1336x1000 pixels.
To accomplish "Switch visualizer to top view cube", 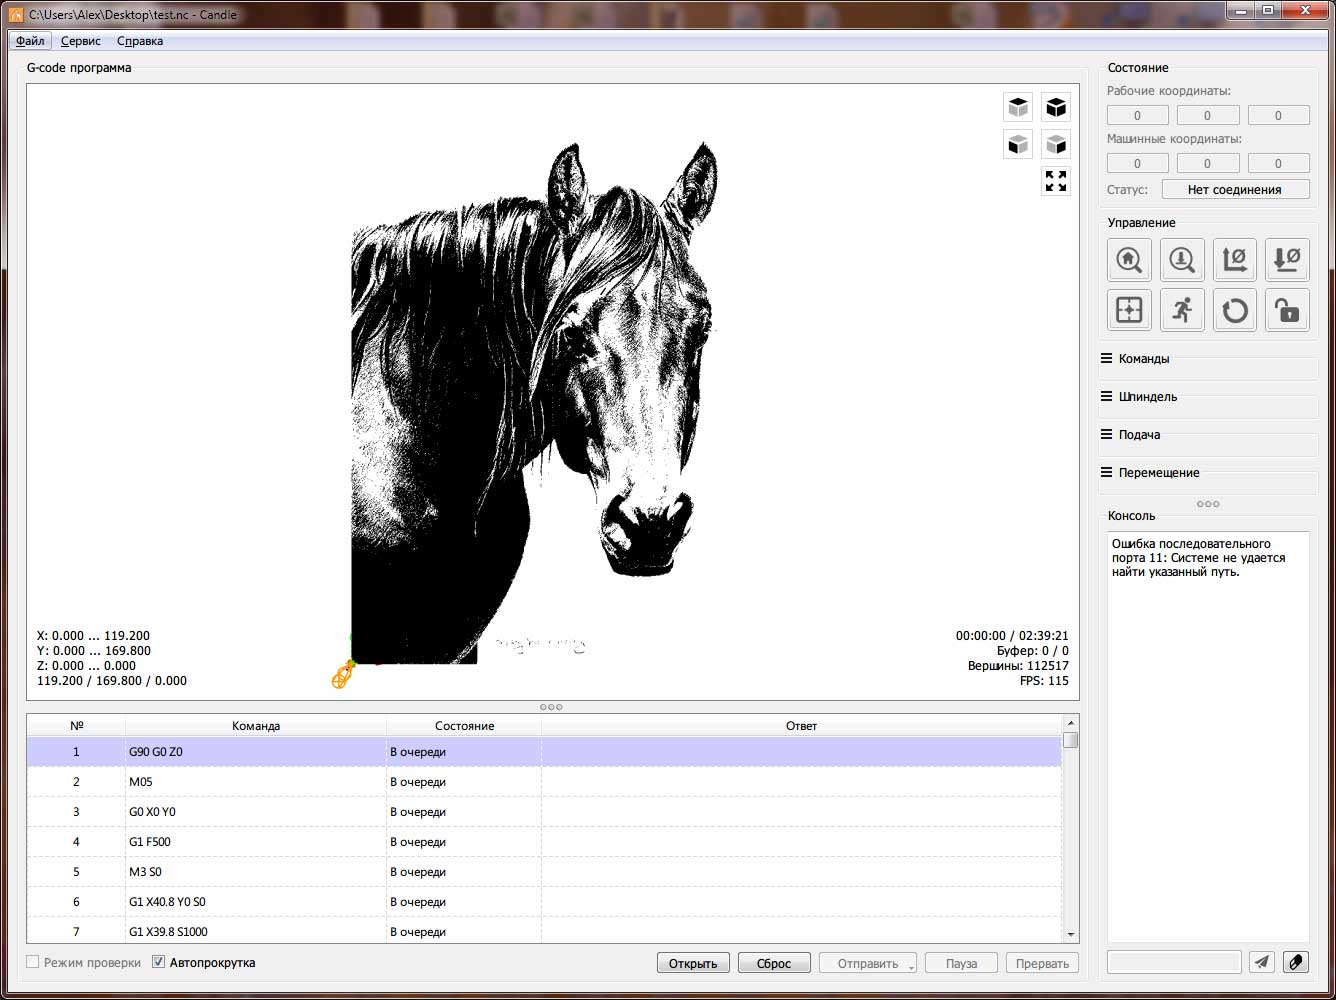I will pyautogui.click(x=1018, y=107).
